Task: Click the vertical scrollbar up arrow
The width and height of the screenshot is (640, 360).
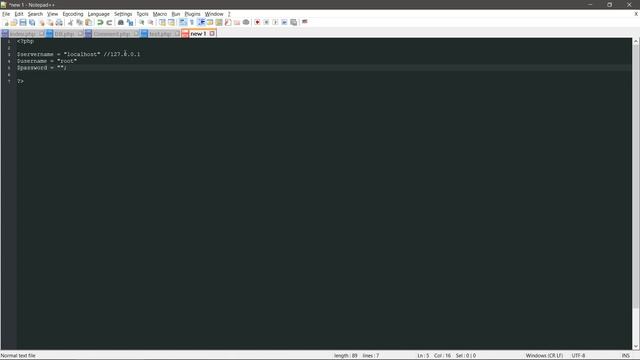Action: (636, 41)
